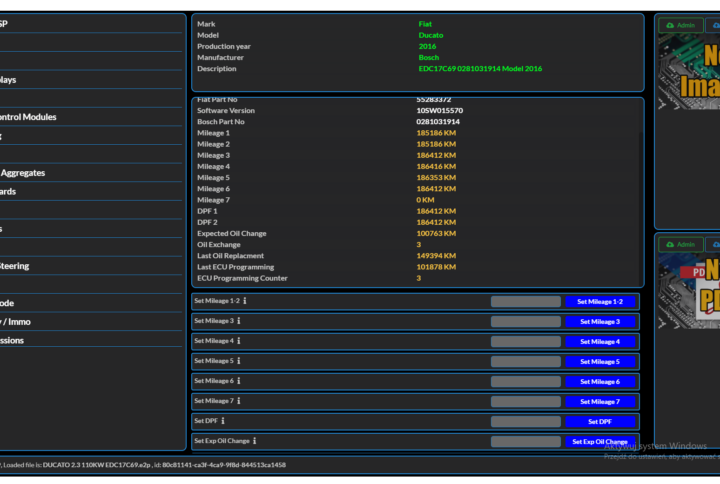Select the Set DPF value input field

(525, 421)
